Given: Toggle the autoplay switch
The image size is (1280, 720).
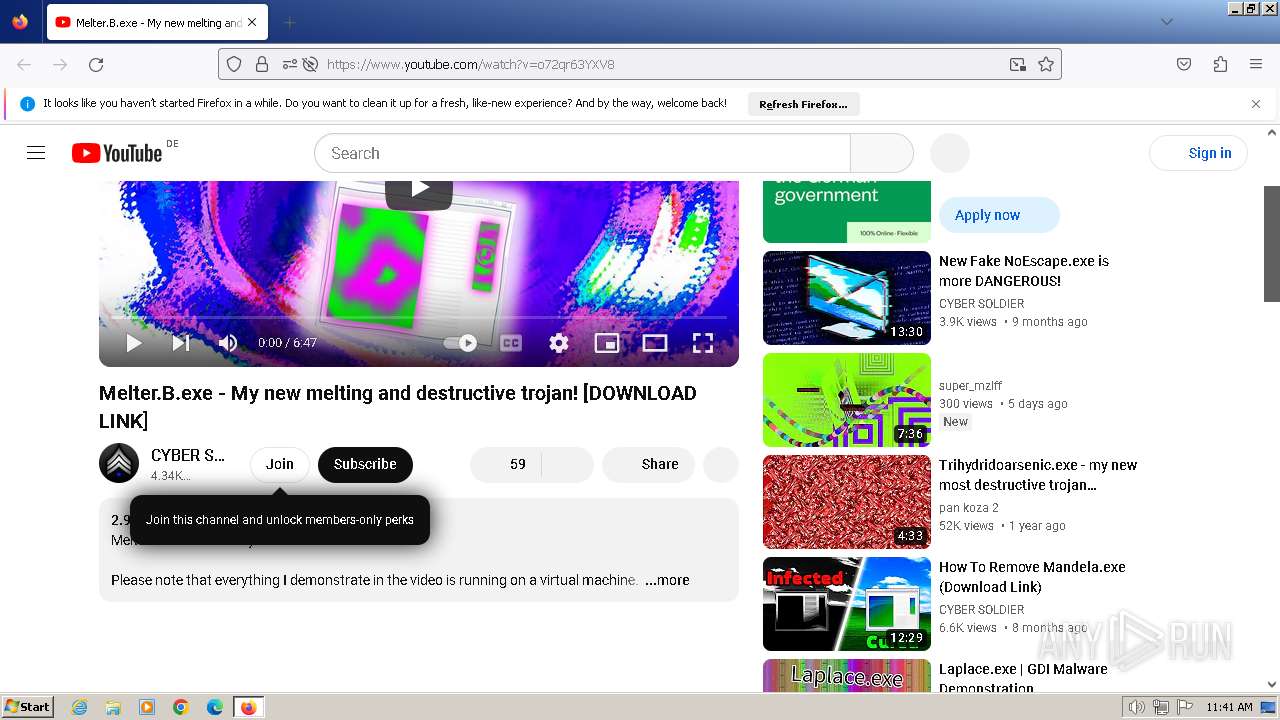Looking at the screenshot, I should point(461,343).
